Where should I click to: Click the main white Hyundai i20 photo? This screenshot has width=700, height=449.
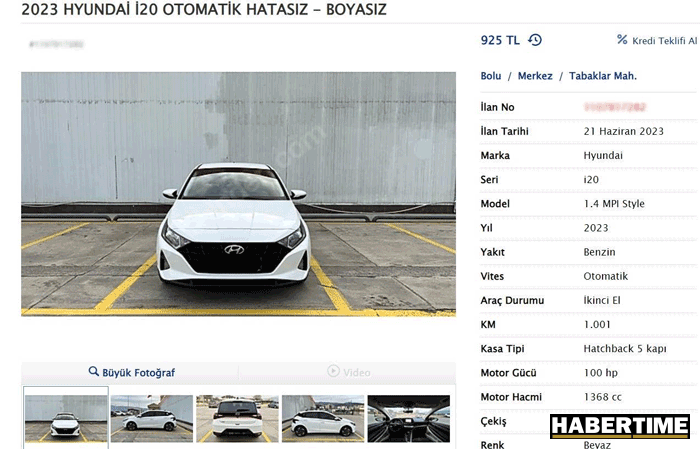(238, 194)
